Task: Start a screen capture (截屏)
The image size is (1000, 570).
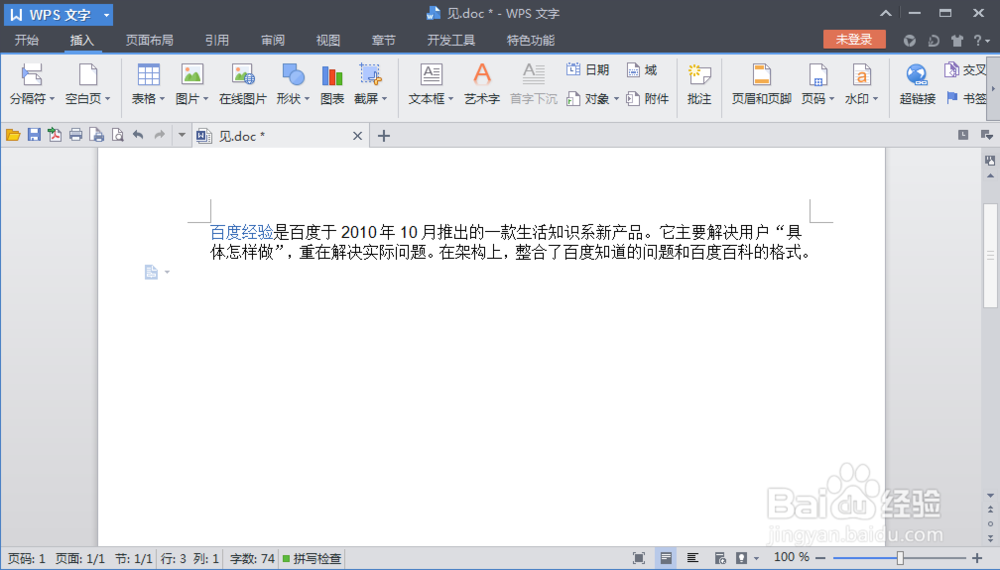Action: click(x=371, y=84)
